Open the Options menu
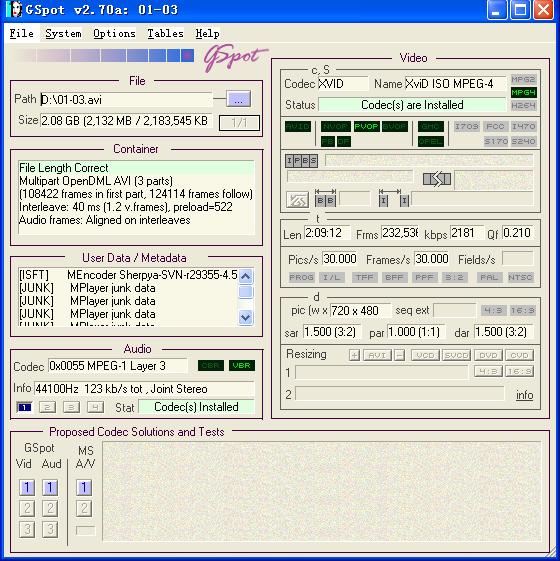This screenshot has height=561, width=560. (x=114, y=33)
